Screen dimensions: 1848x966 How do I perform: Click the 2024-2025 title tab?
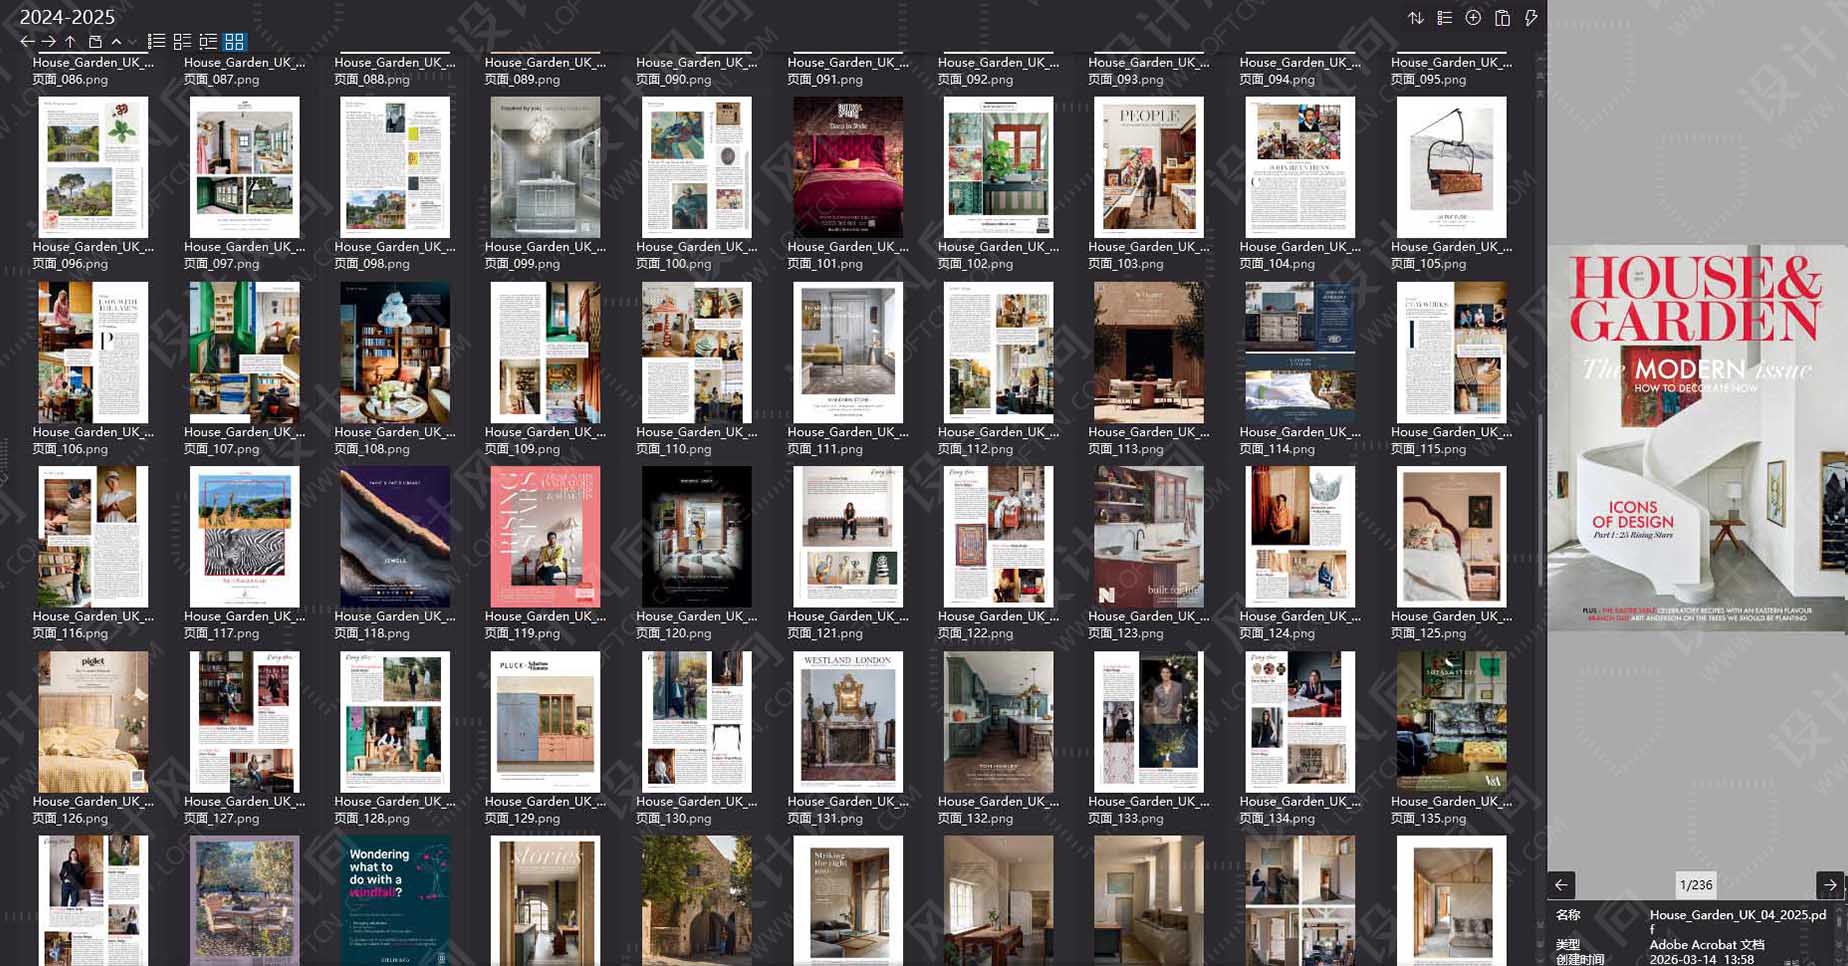coord(68,16)
